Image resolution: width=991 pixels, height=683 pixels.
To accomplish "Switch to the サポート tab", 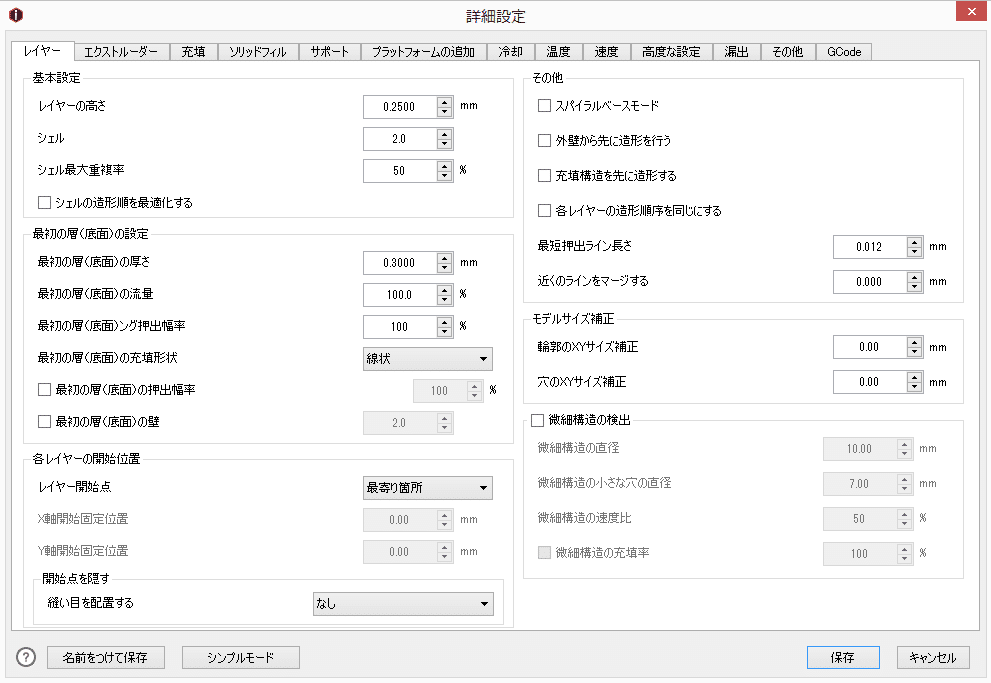I will click(329, 51).
